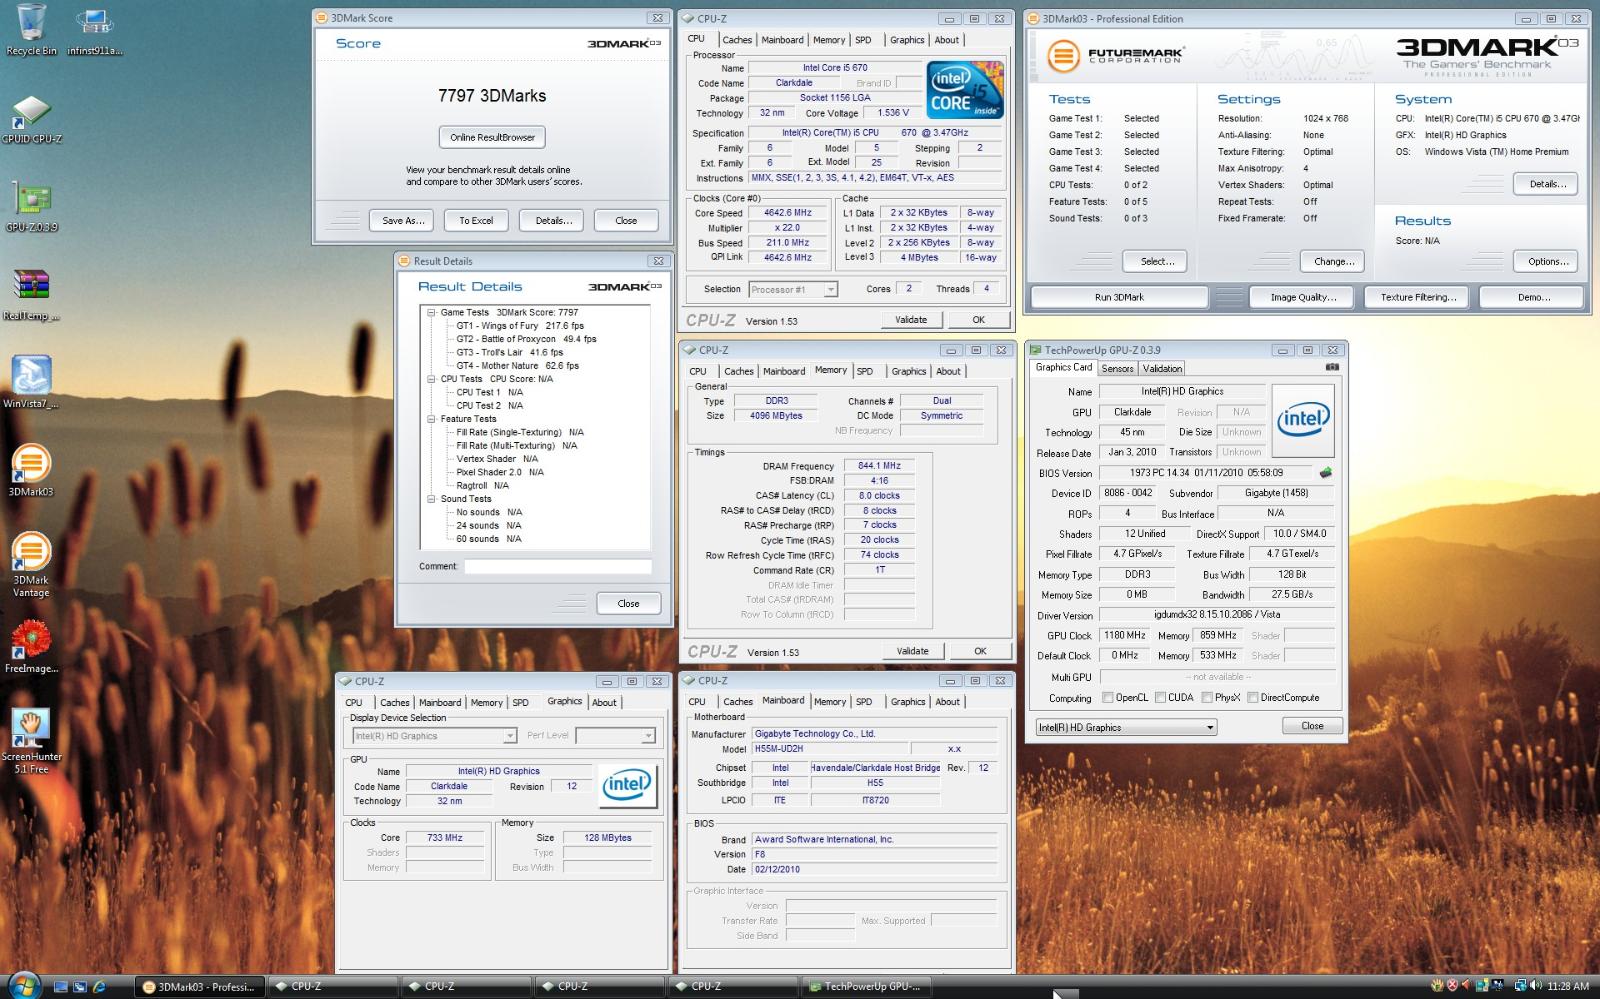
Task: Click the To Excel button
Action: [476, 220]
